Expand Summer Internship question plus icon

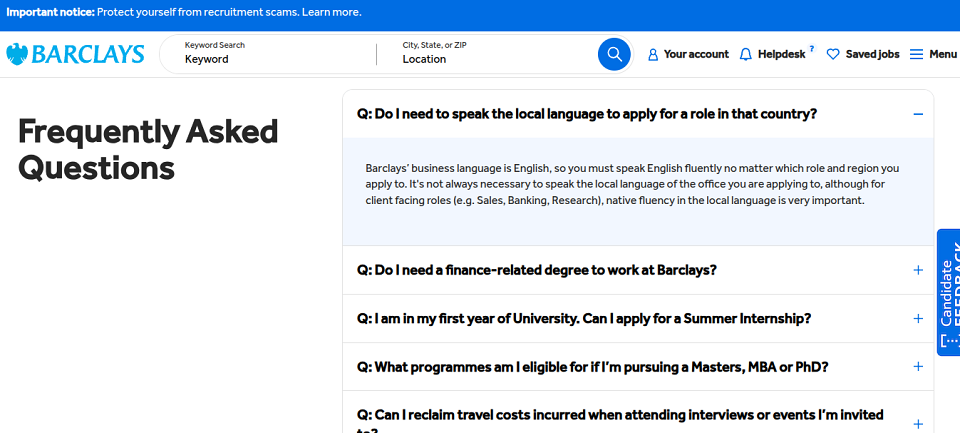click(918, 318)
